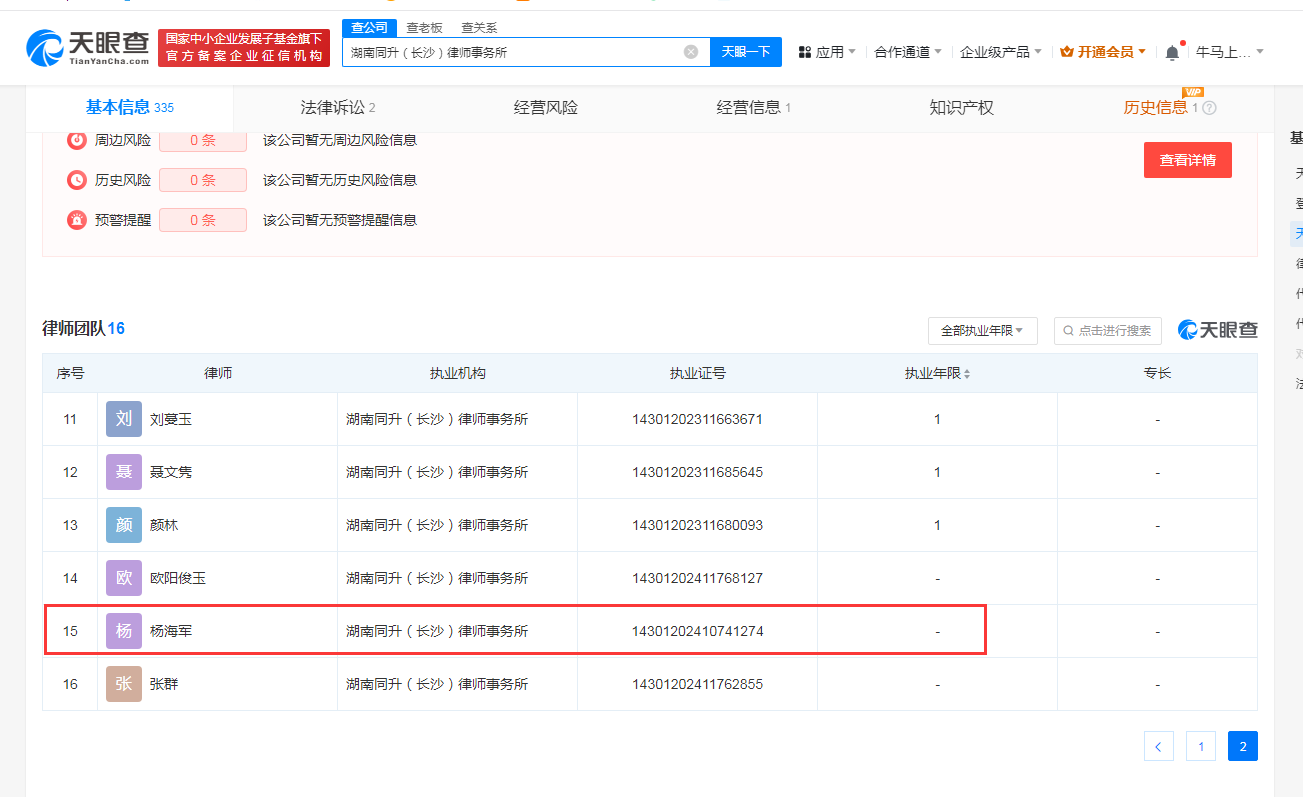Click the lawyer team search field

[1108, 330]
